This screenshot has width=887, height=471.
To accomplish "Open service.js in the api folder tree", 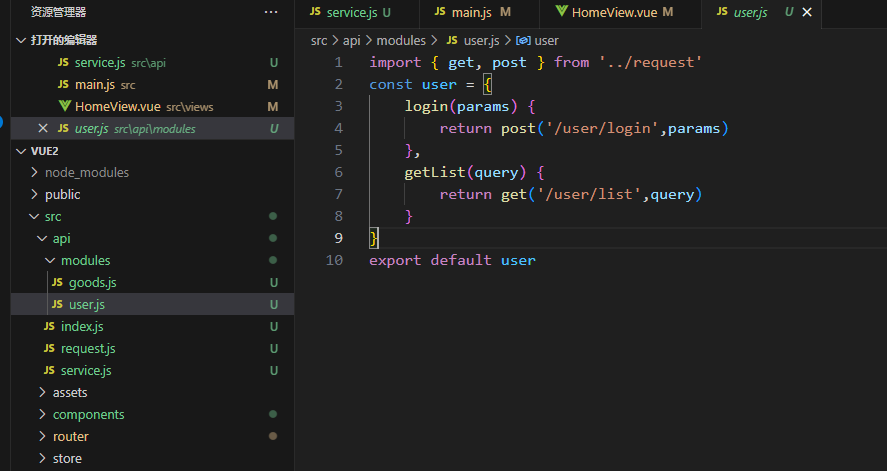I will point(152,370).
